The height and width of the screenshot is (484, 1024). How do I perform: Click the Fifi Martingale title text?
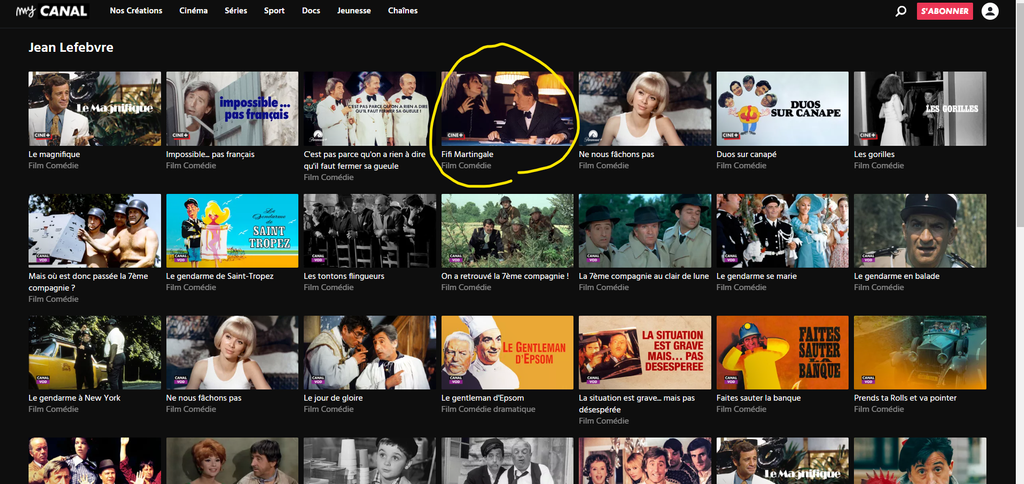(x=468, y=155)
